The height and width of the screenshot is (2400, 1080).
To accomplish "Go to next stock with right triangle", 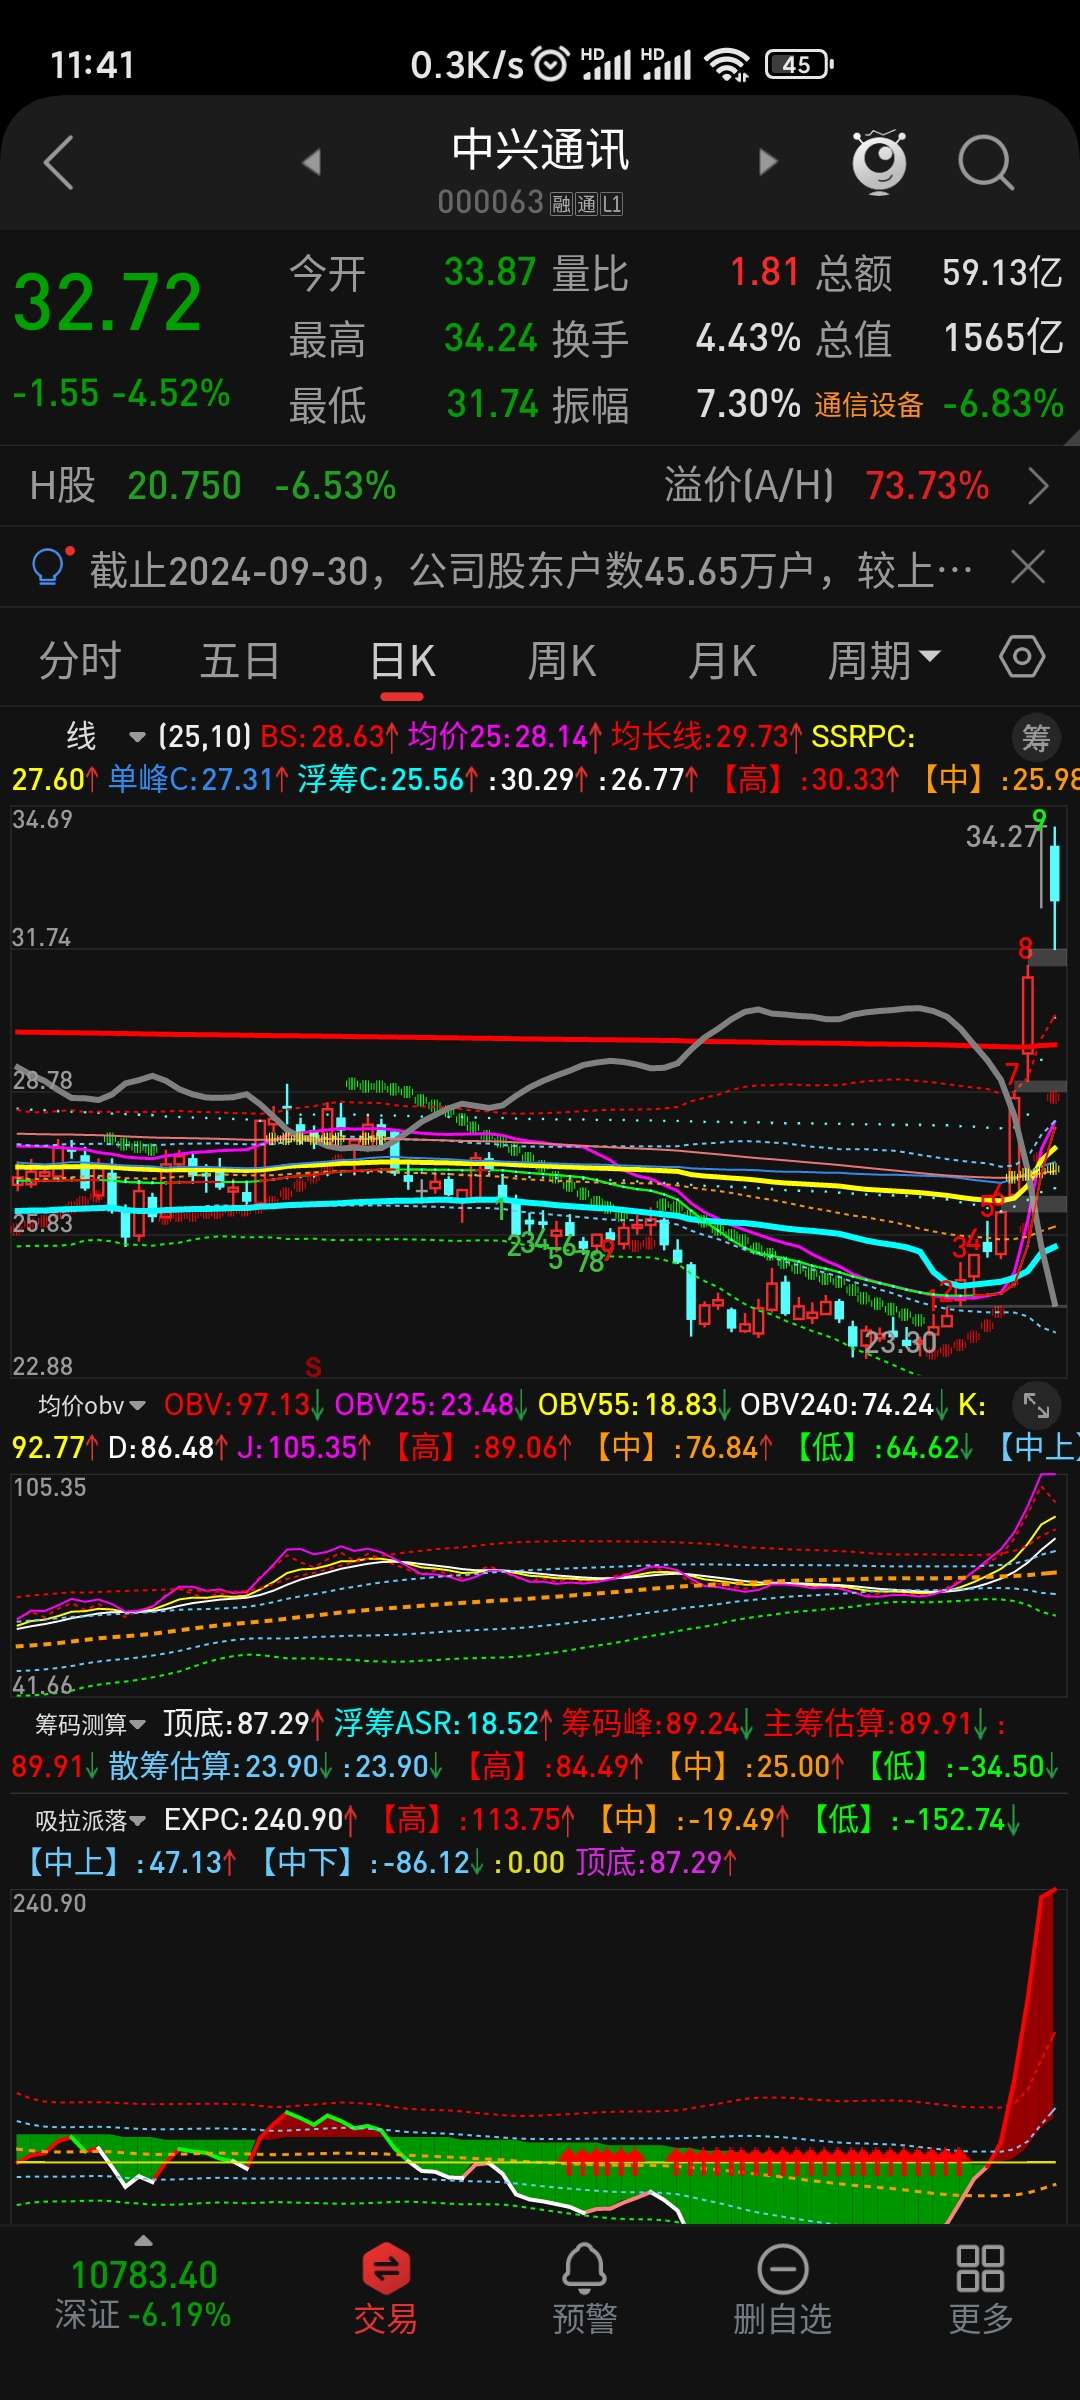I will [768, 162].
